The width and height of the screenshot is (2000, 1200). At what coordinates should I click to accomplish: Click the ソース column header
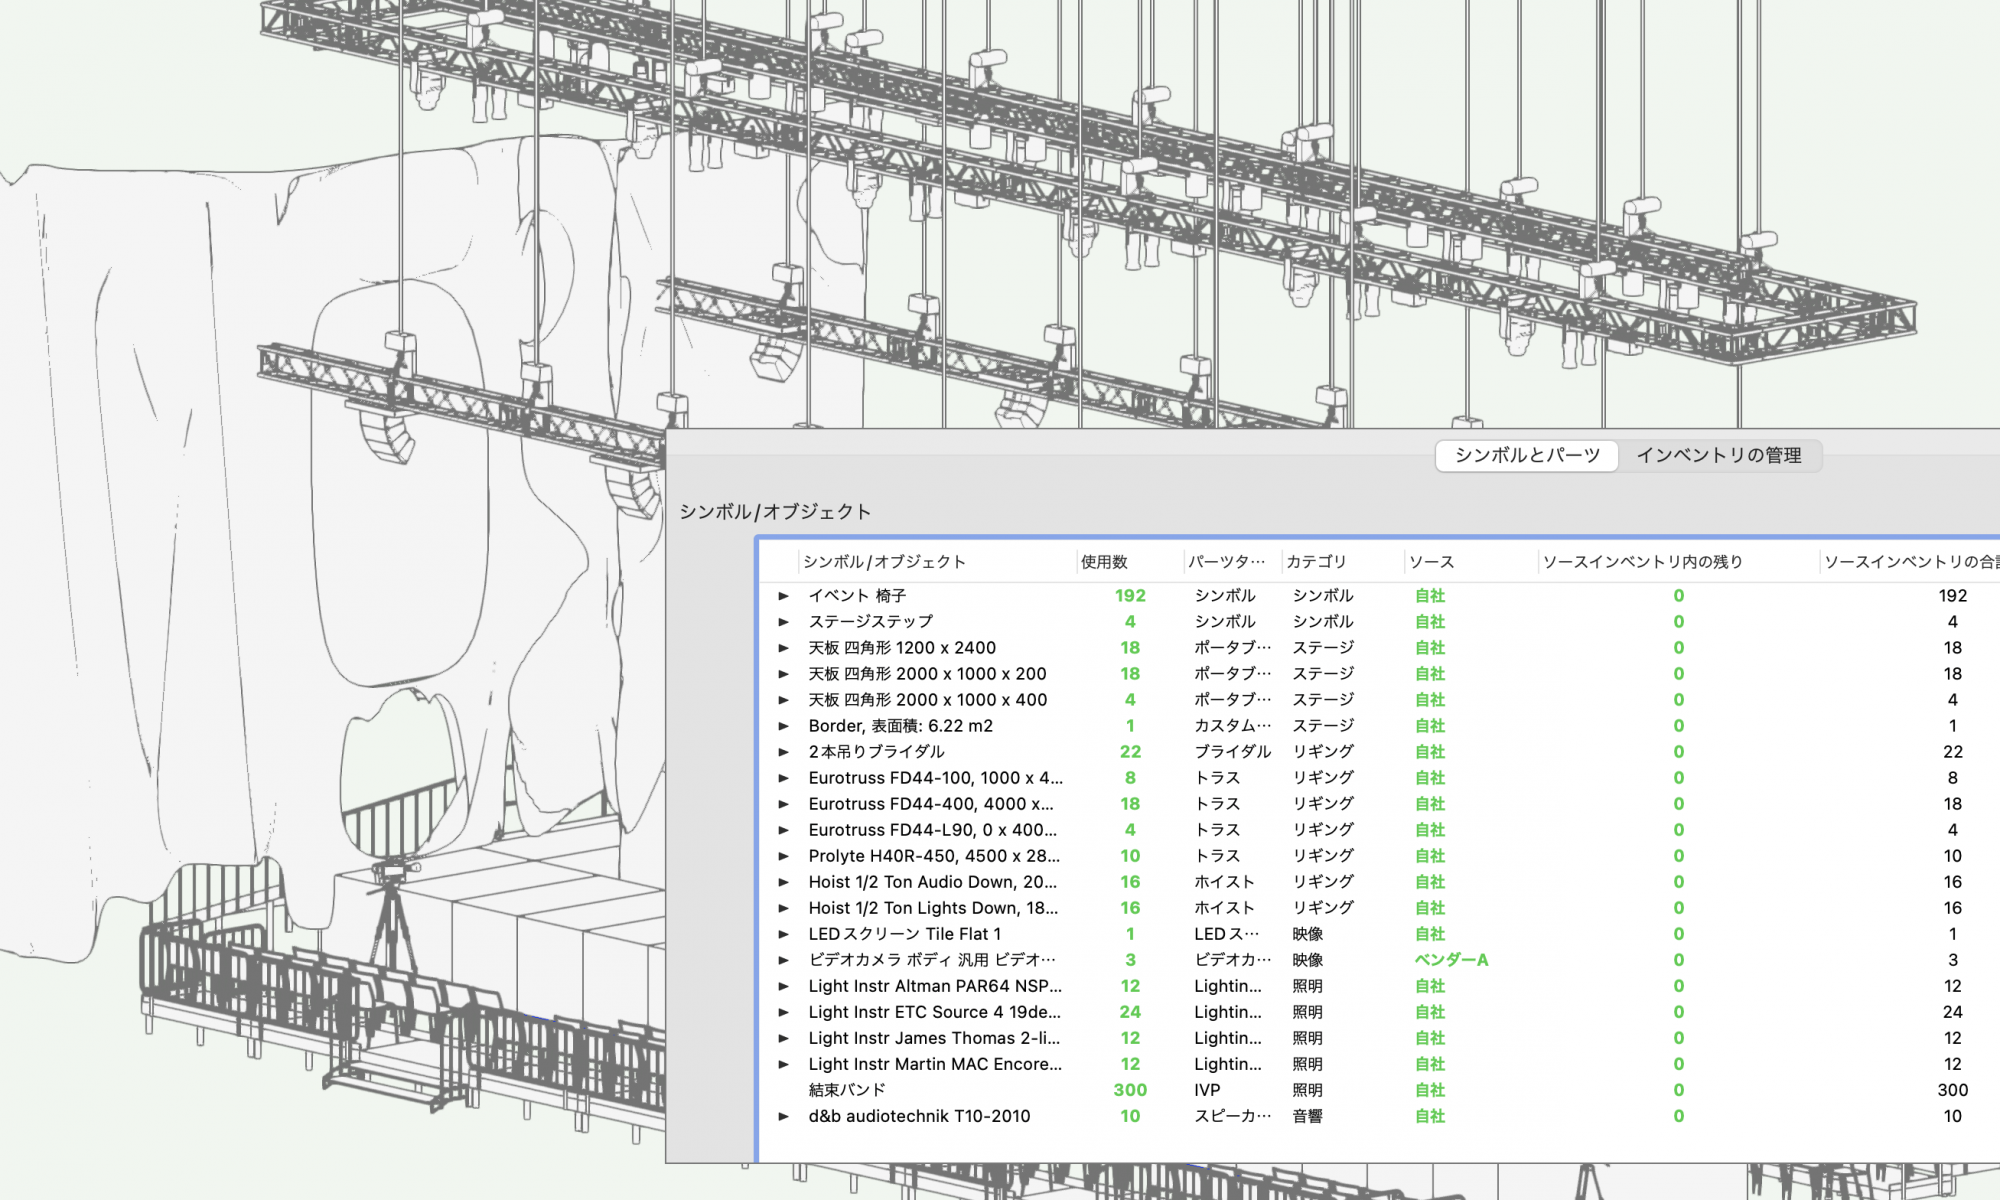(1431, 562)
